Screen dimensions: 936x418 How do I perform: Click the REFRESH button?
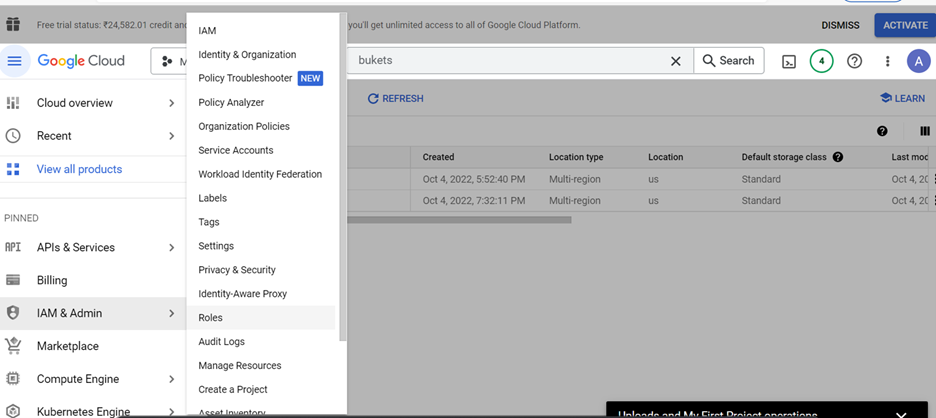[396, 99]
